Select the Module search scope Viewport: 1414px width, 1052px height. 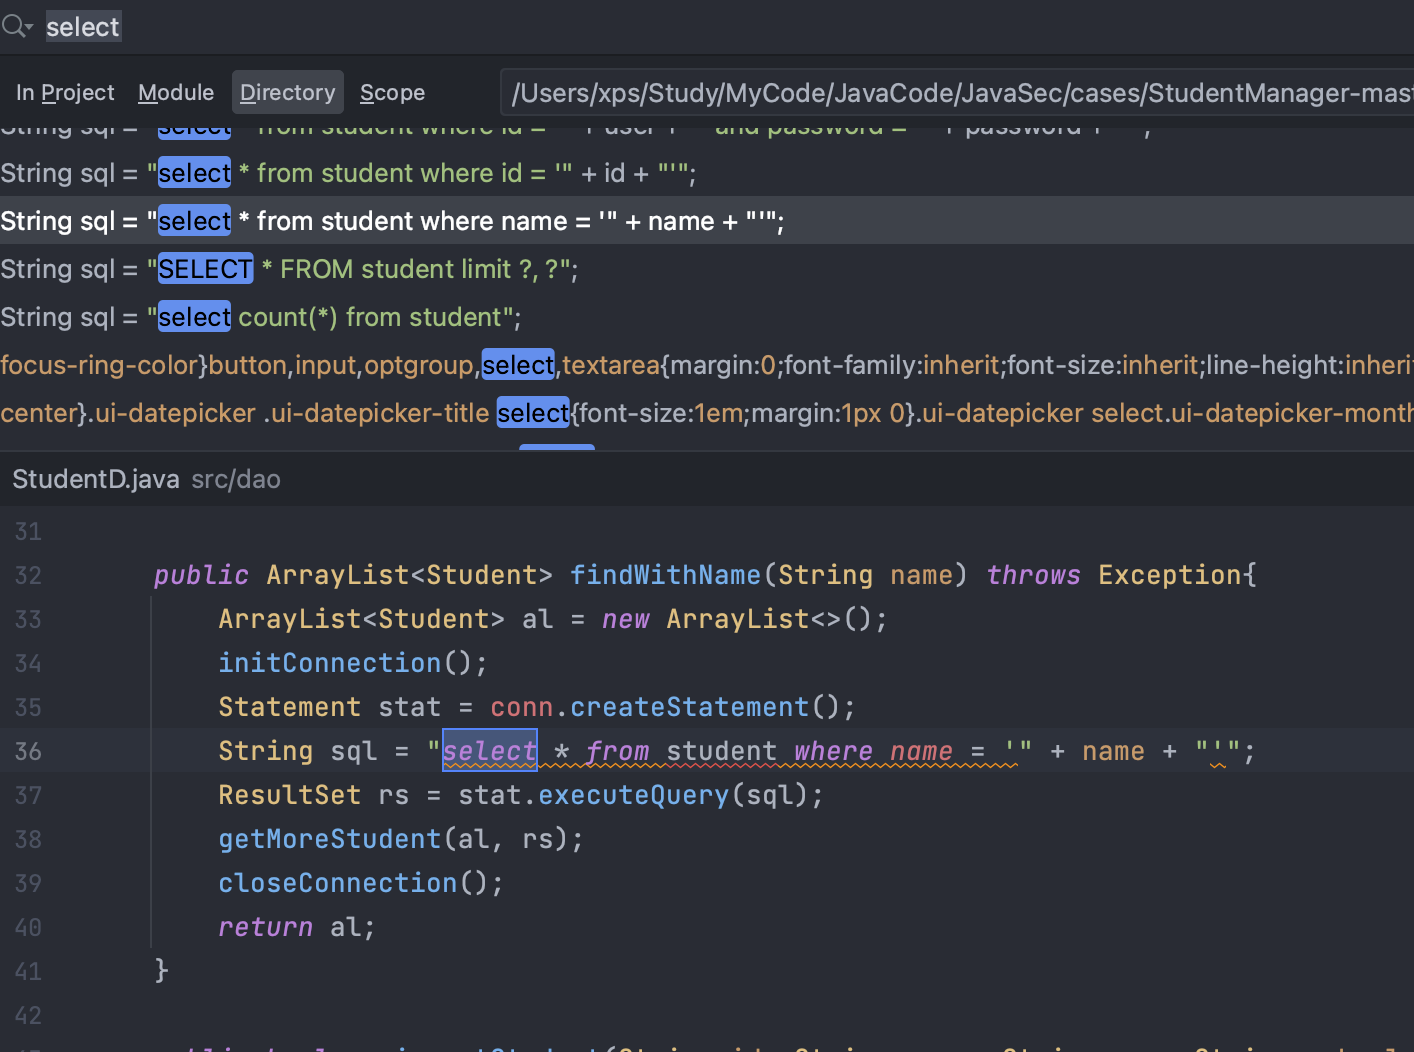click(x=176, y=93)
